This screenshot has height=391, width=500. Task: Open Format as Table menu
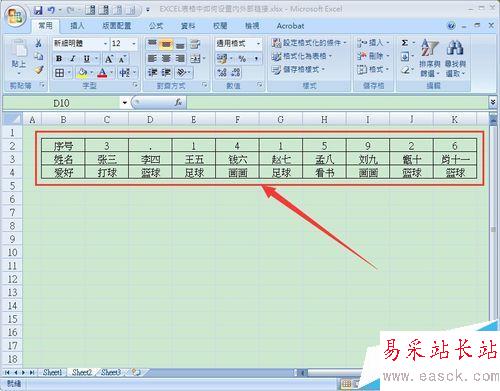point(302,56)
